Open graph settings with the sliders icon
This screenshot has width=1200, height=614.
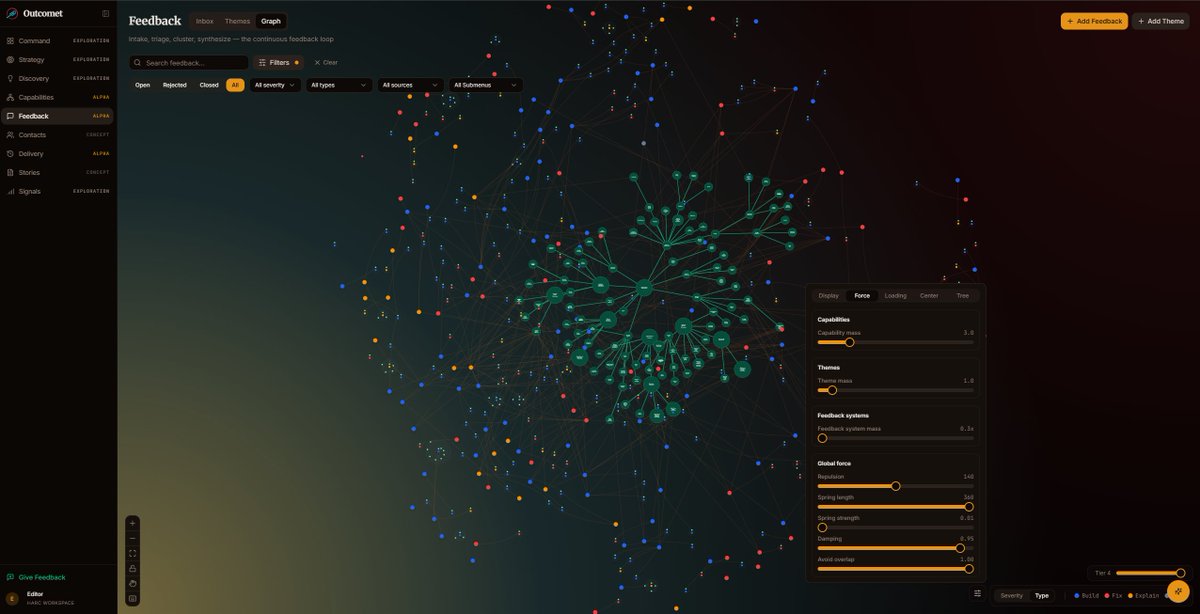[x=978, y=593]
